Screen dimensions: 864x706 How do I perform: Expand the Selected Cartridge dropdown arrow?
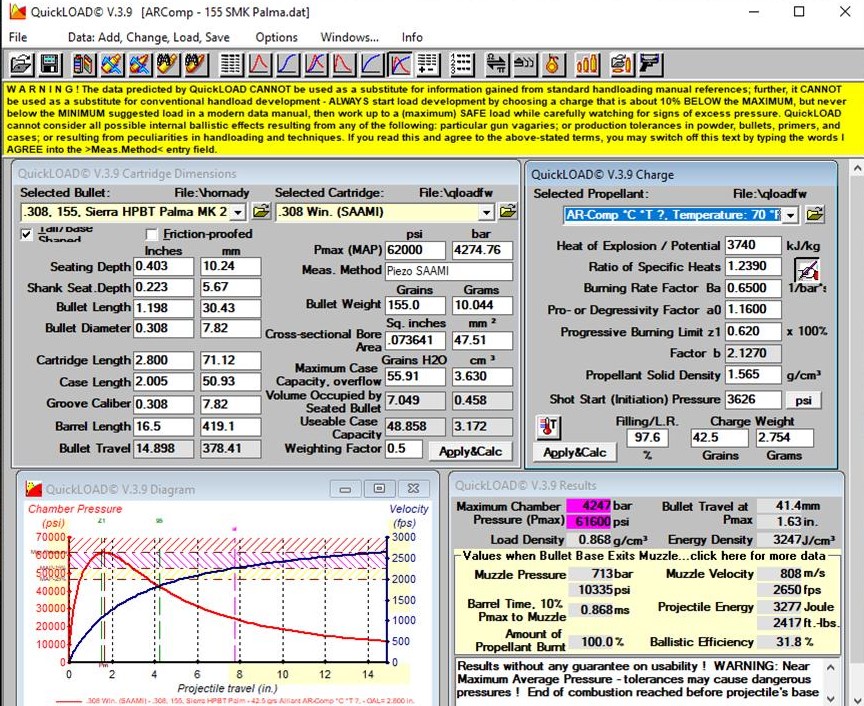coord(486,212)
